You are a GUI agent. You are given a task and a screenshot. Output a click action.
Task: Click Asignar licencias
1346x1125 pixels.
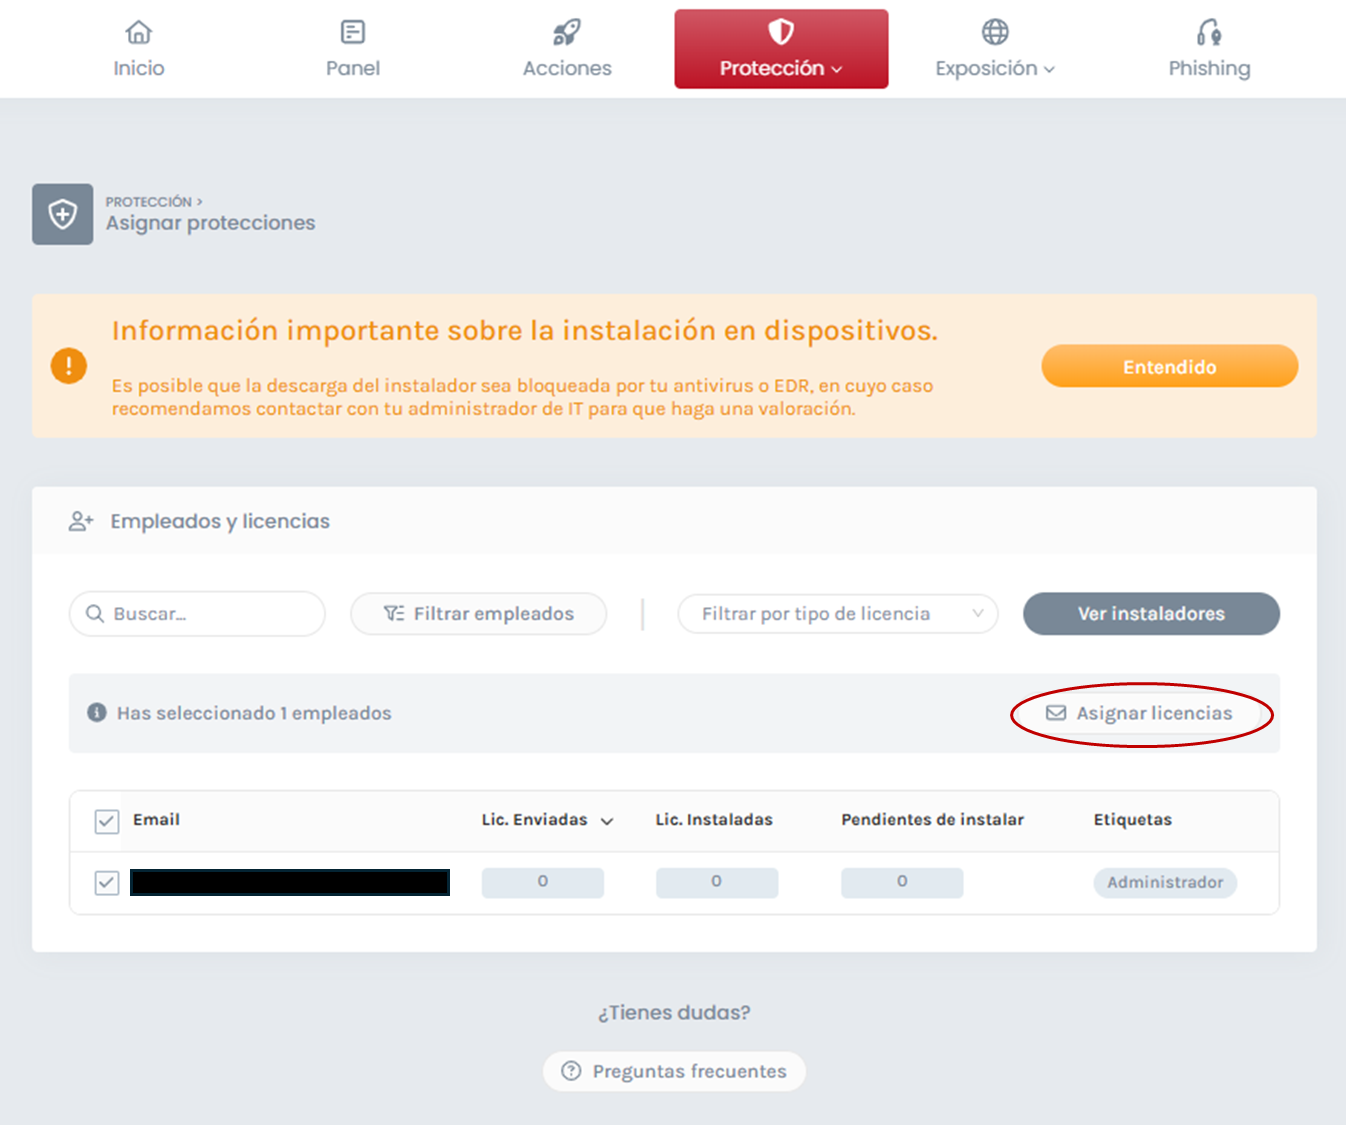point(1141,713)
